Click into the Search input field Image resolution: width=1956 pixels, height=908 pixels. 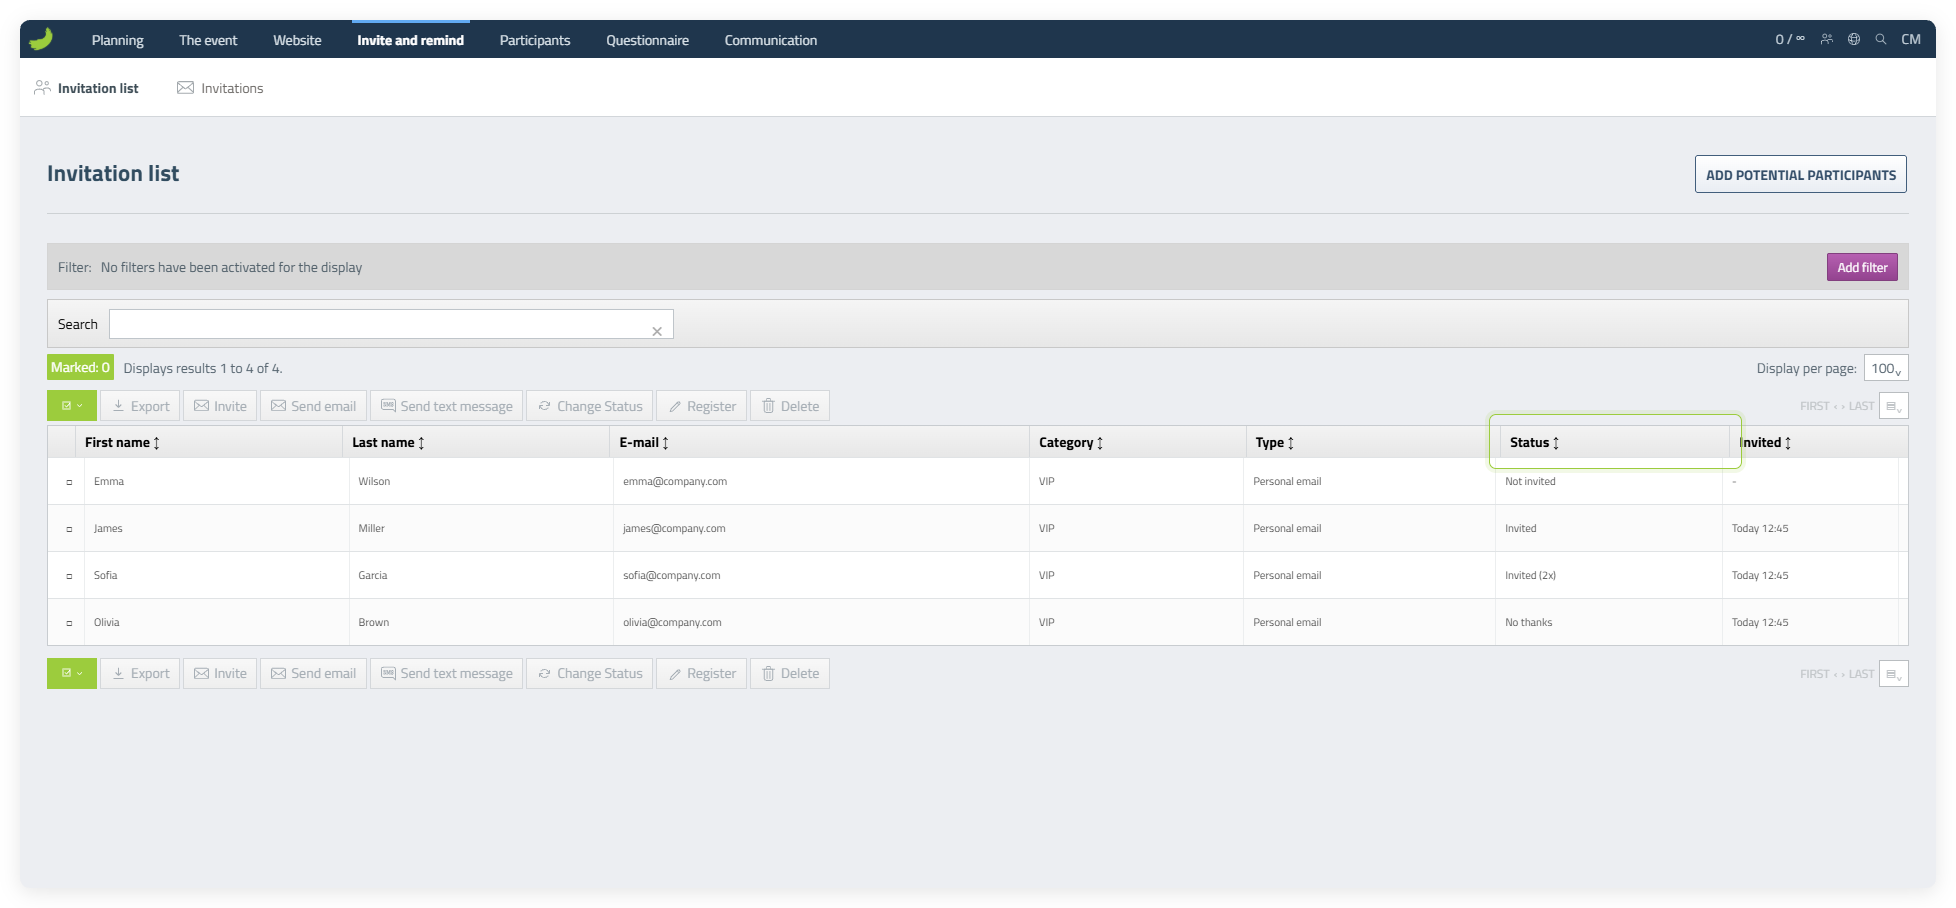click(x=391, y=324)
